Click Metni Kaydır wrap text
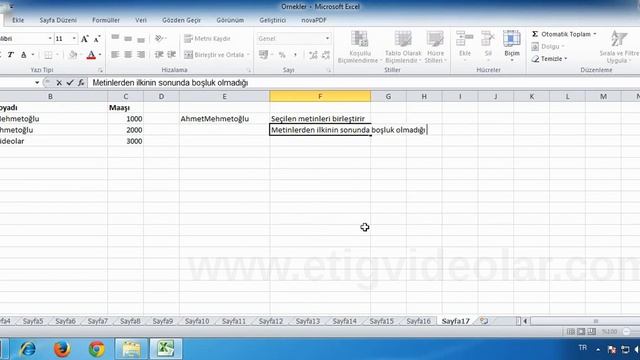The image size is (640, 360). click(207, 38)
